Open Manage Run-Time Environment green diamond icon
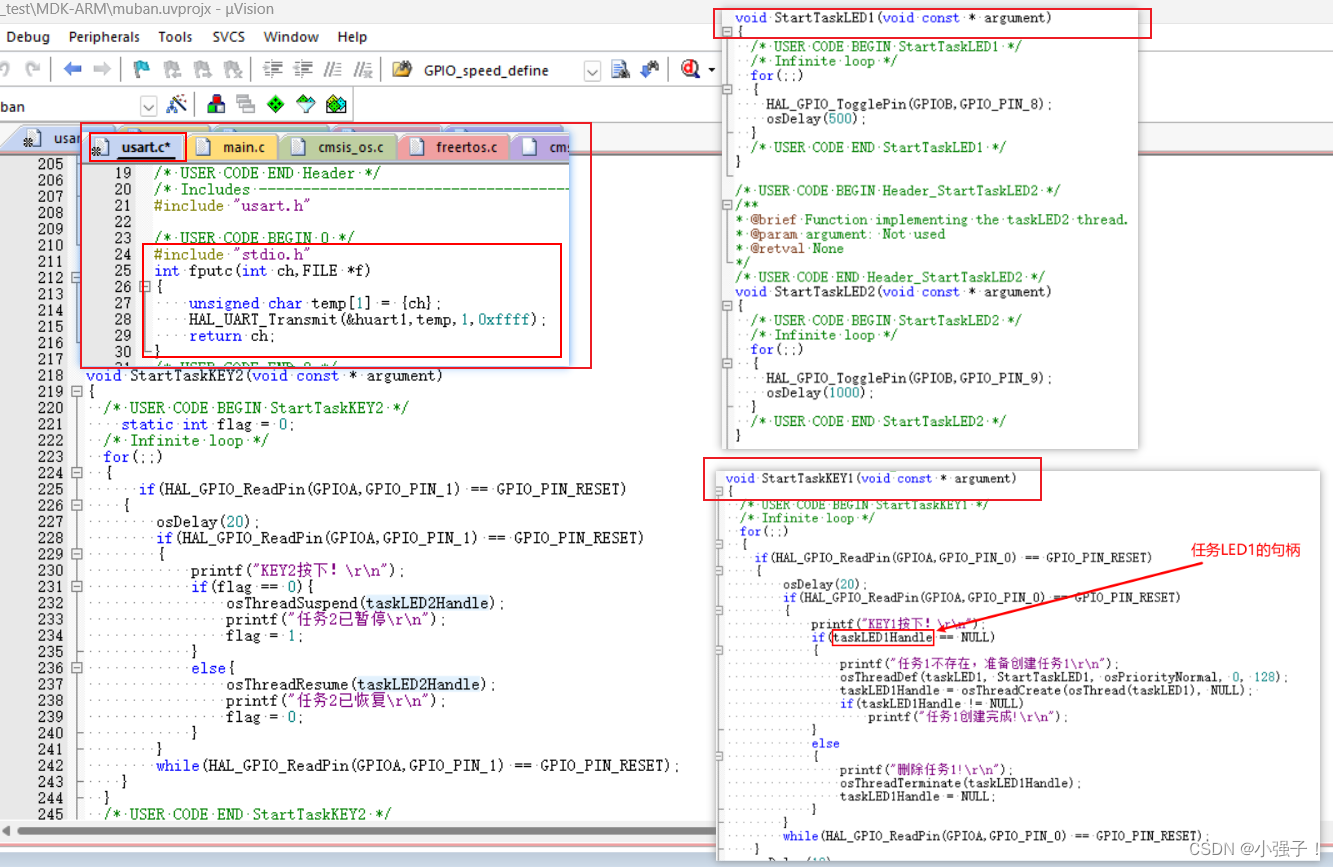This screenshot has height=867, width=1333. pos(276,104)
